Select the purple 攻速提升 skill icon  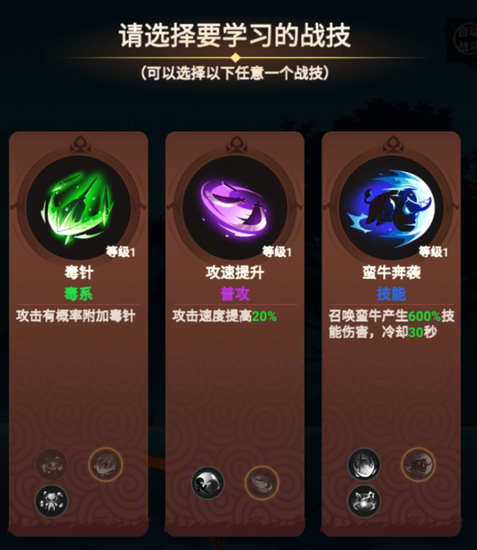235,208
